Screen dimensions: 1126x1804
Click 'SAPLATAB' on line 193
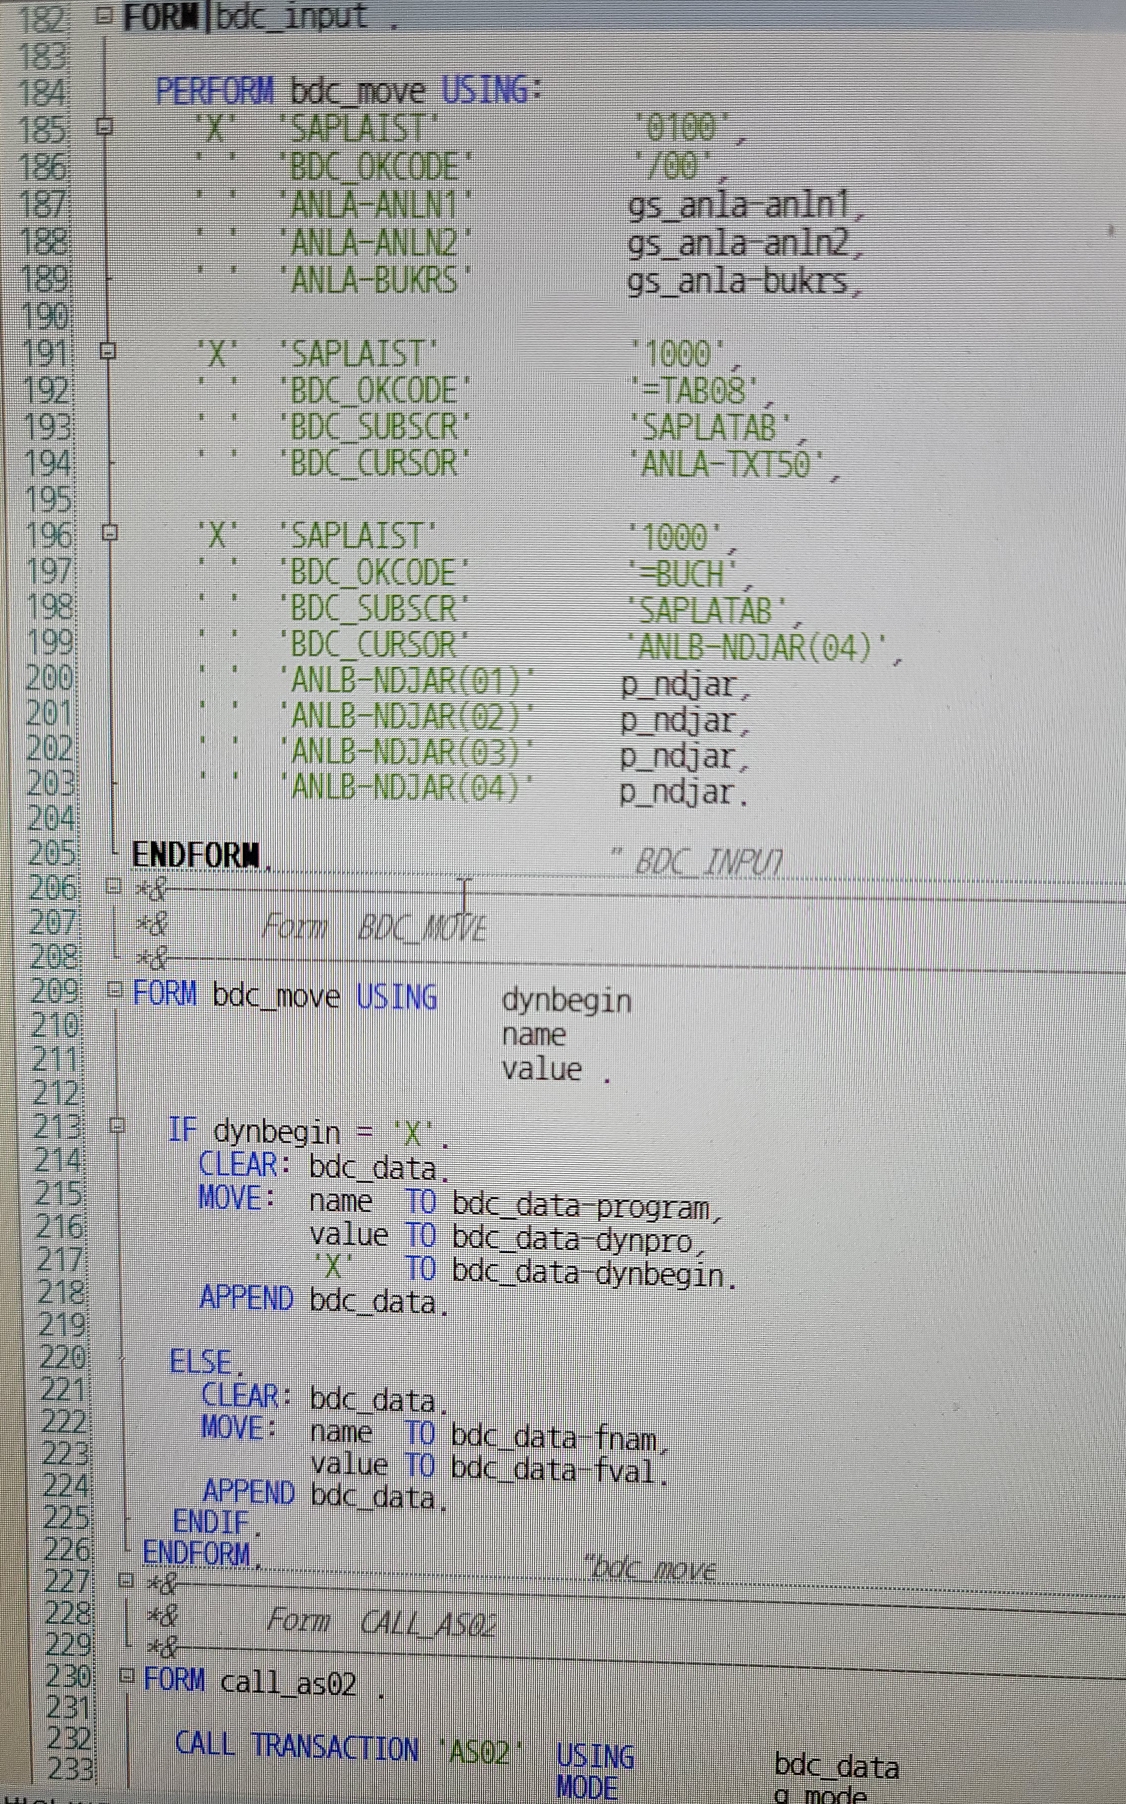(710, 427)
